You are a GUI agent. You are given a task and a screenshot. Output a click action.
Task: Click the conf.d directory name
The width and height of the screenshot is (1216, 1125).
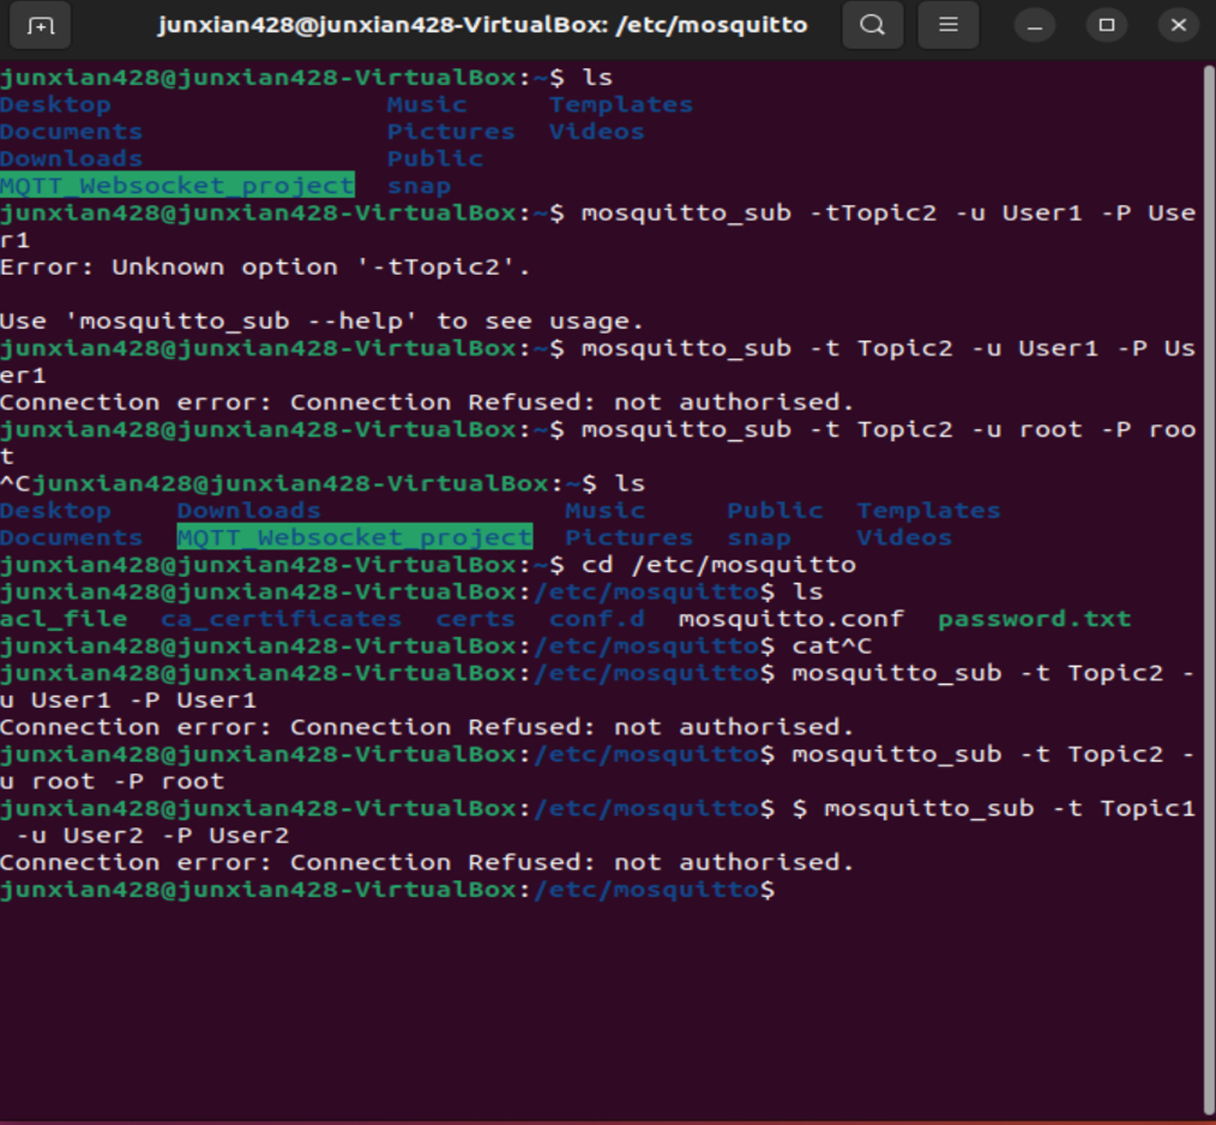596,618
